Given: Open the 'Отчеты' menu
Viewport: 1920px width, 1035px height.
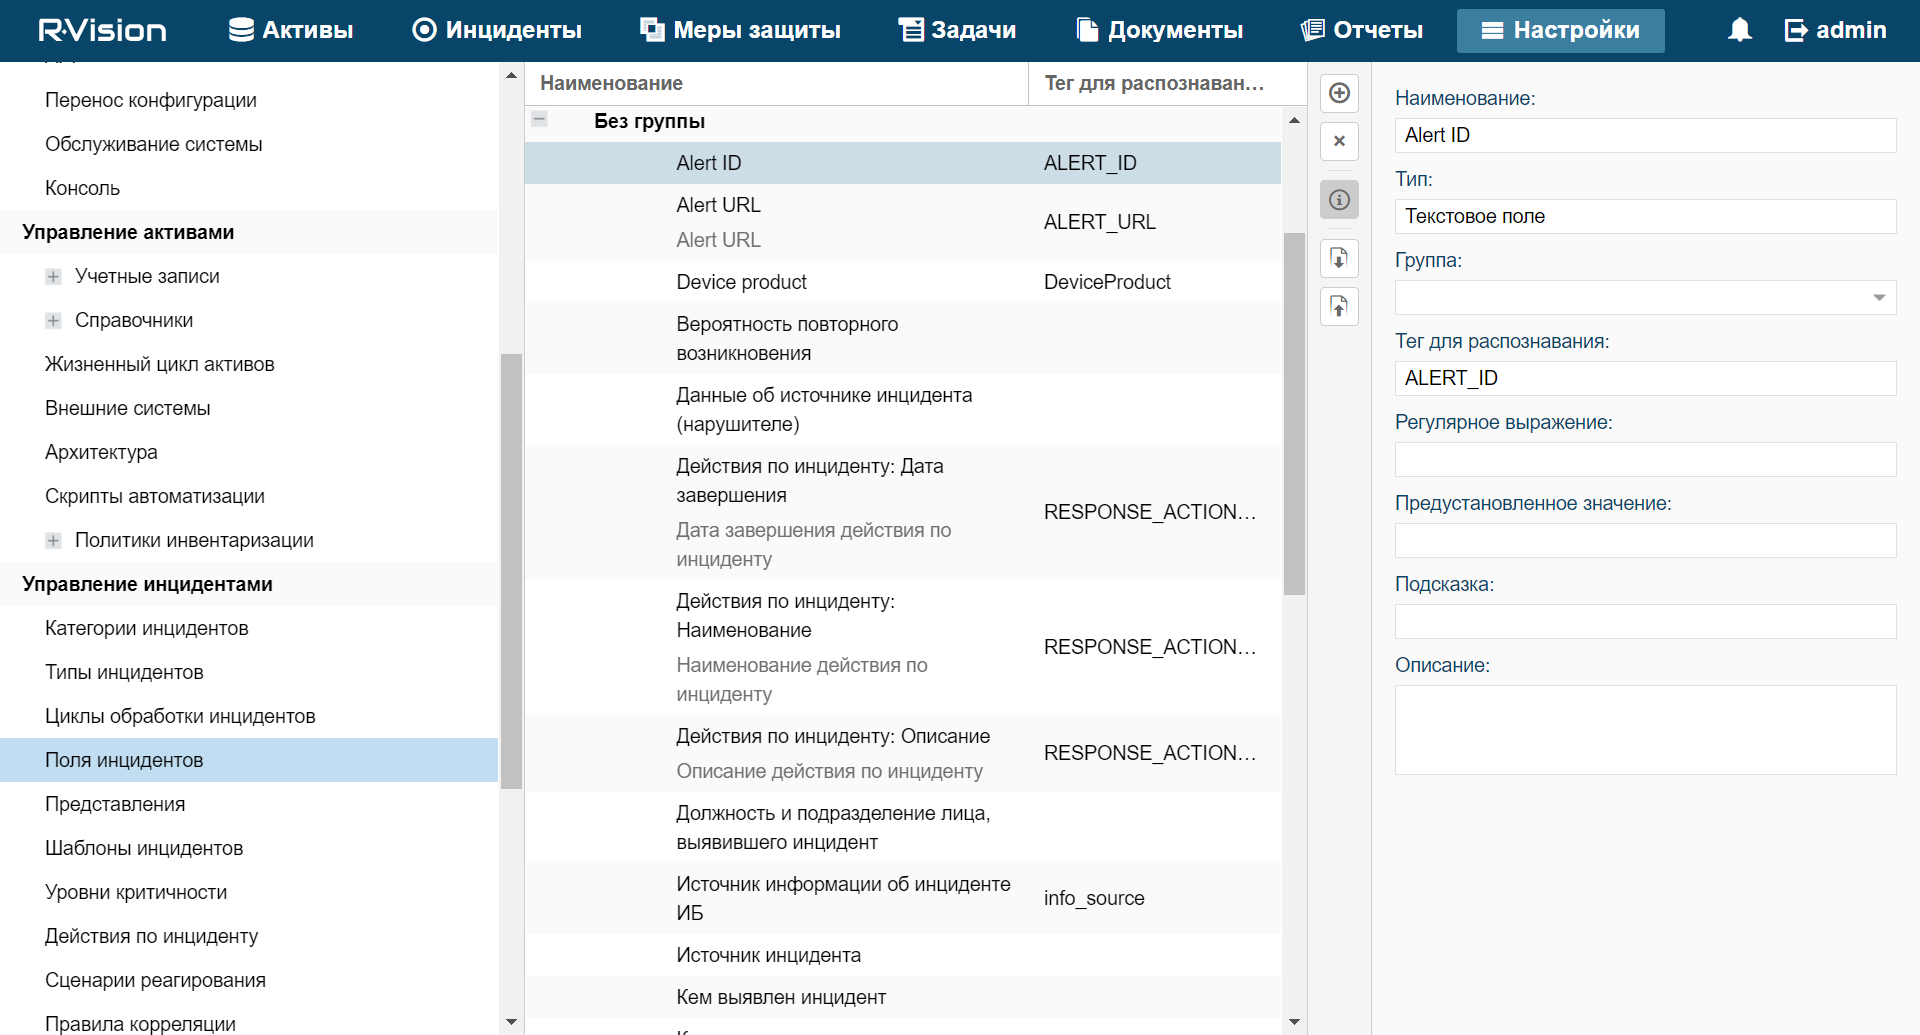Looking at the screenshot, I should [1361, 30].
